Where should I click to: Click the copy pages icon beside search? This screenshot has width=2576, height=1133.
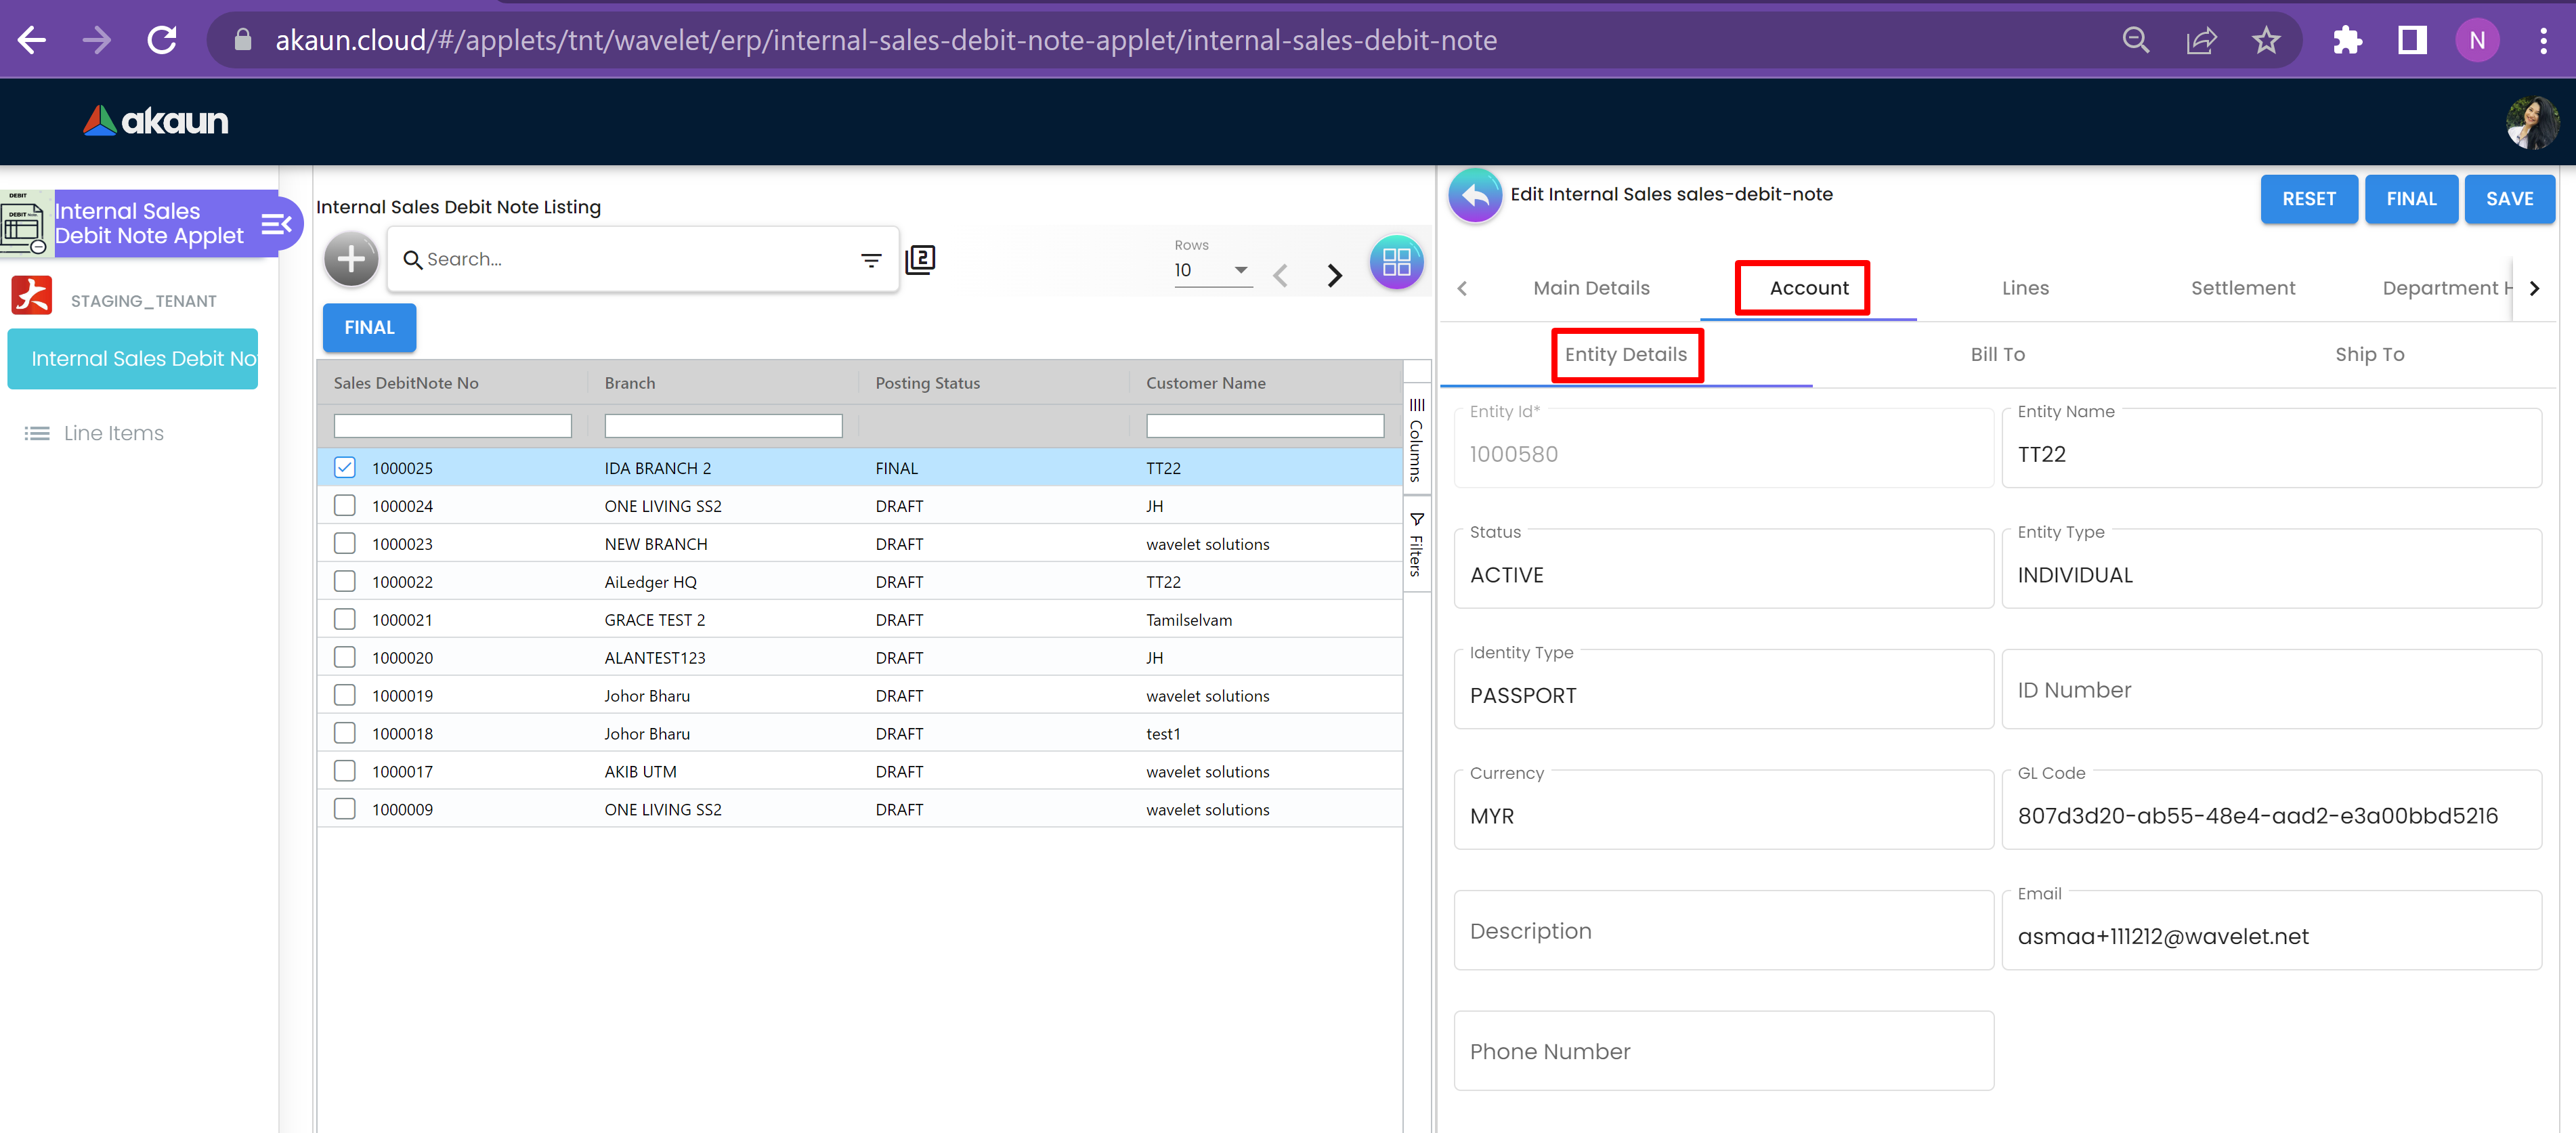(920, 260)
